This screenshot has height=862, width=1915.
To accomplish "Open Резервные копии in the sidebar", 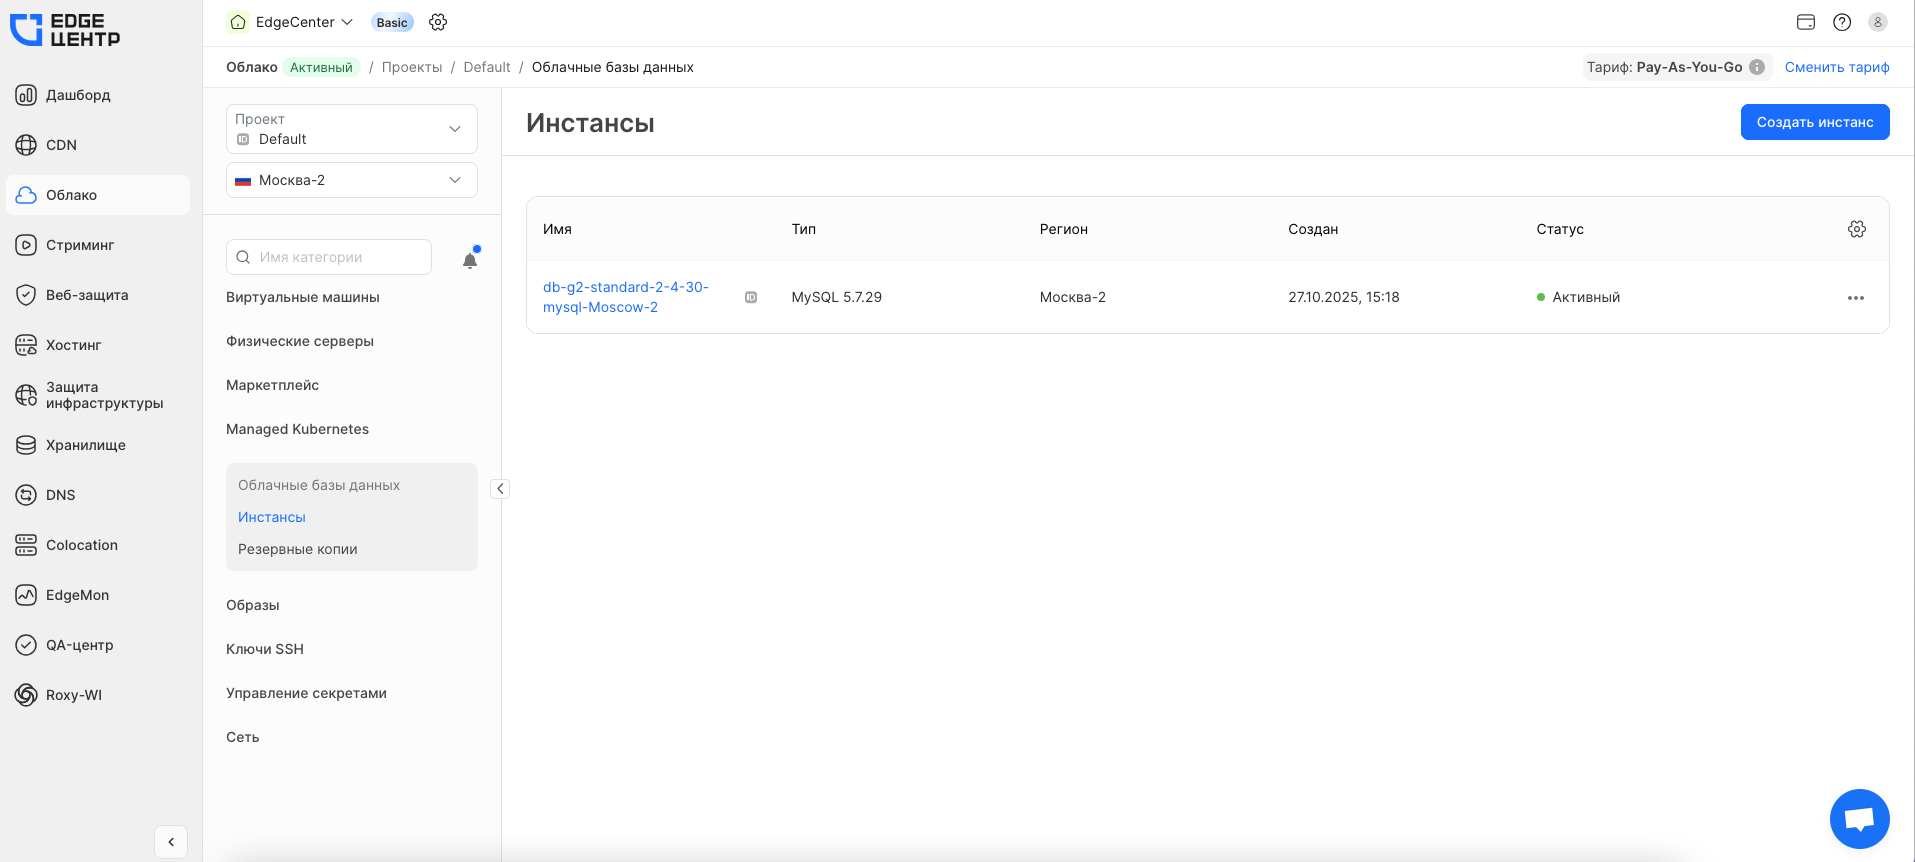I will pyautogui.click(x=297, y=549).
